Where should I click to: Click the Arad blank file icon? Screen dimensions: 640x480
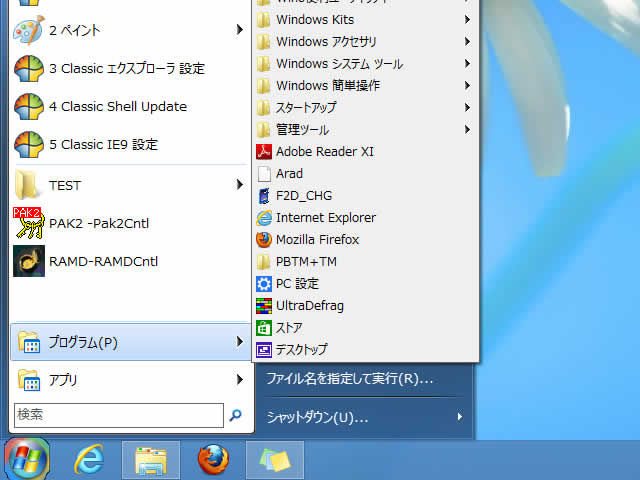pos(264,173)
